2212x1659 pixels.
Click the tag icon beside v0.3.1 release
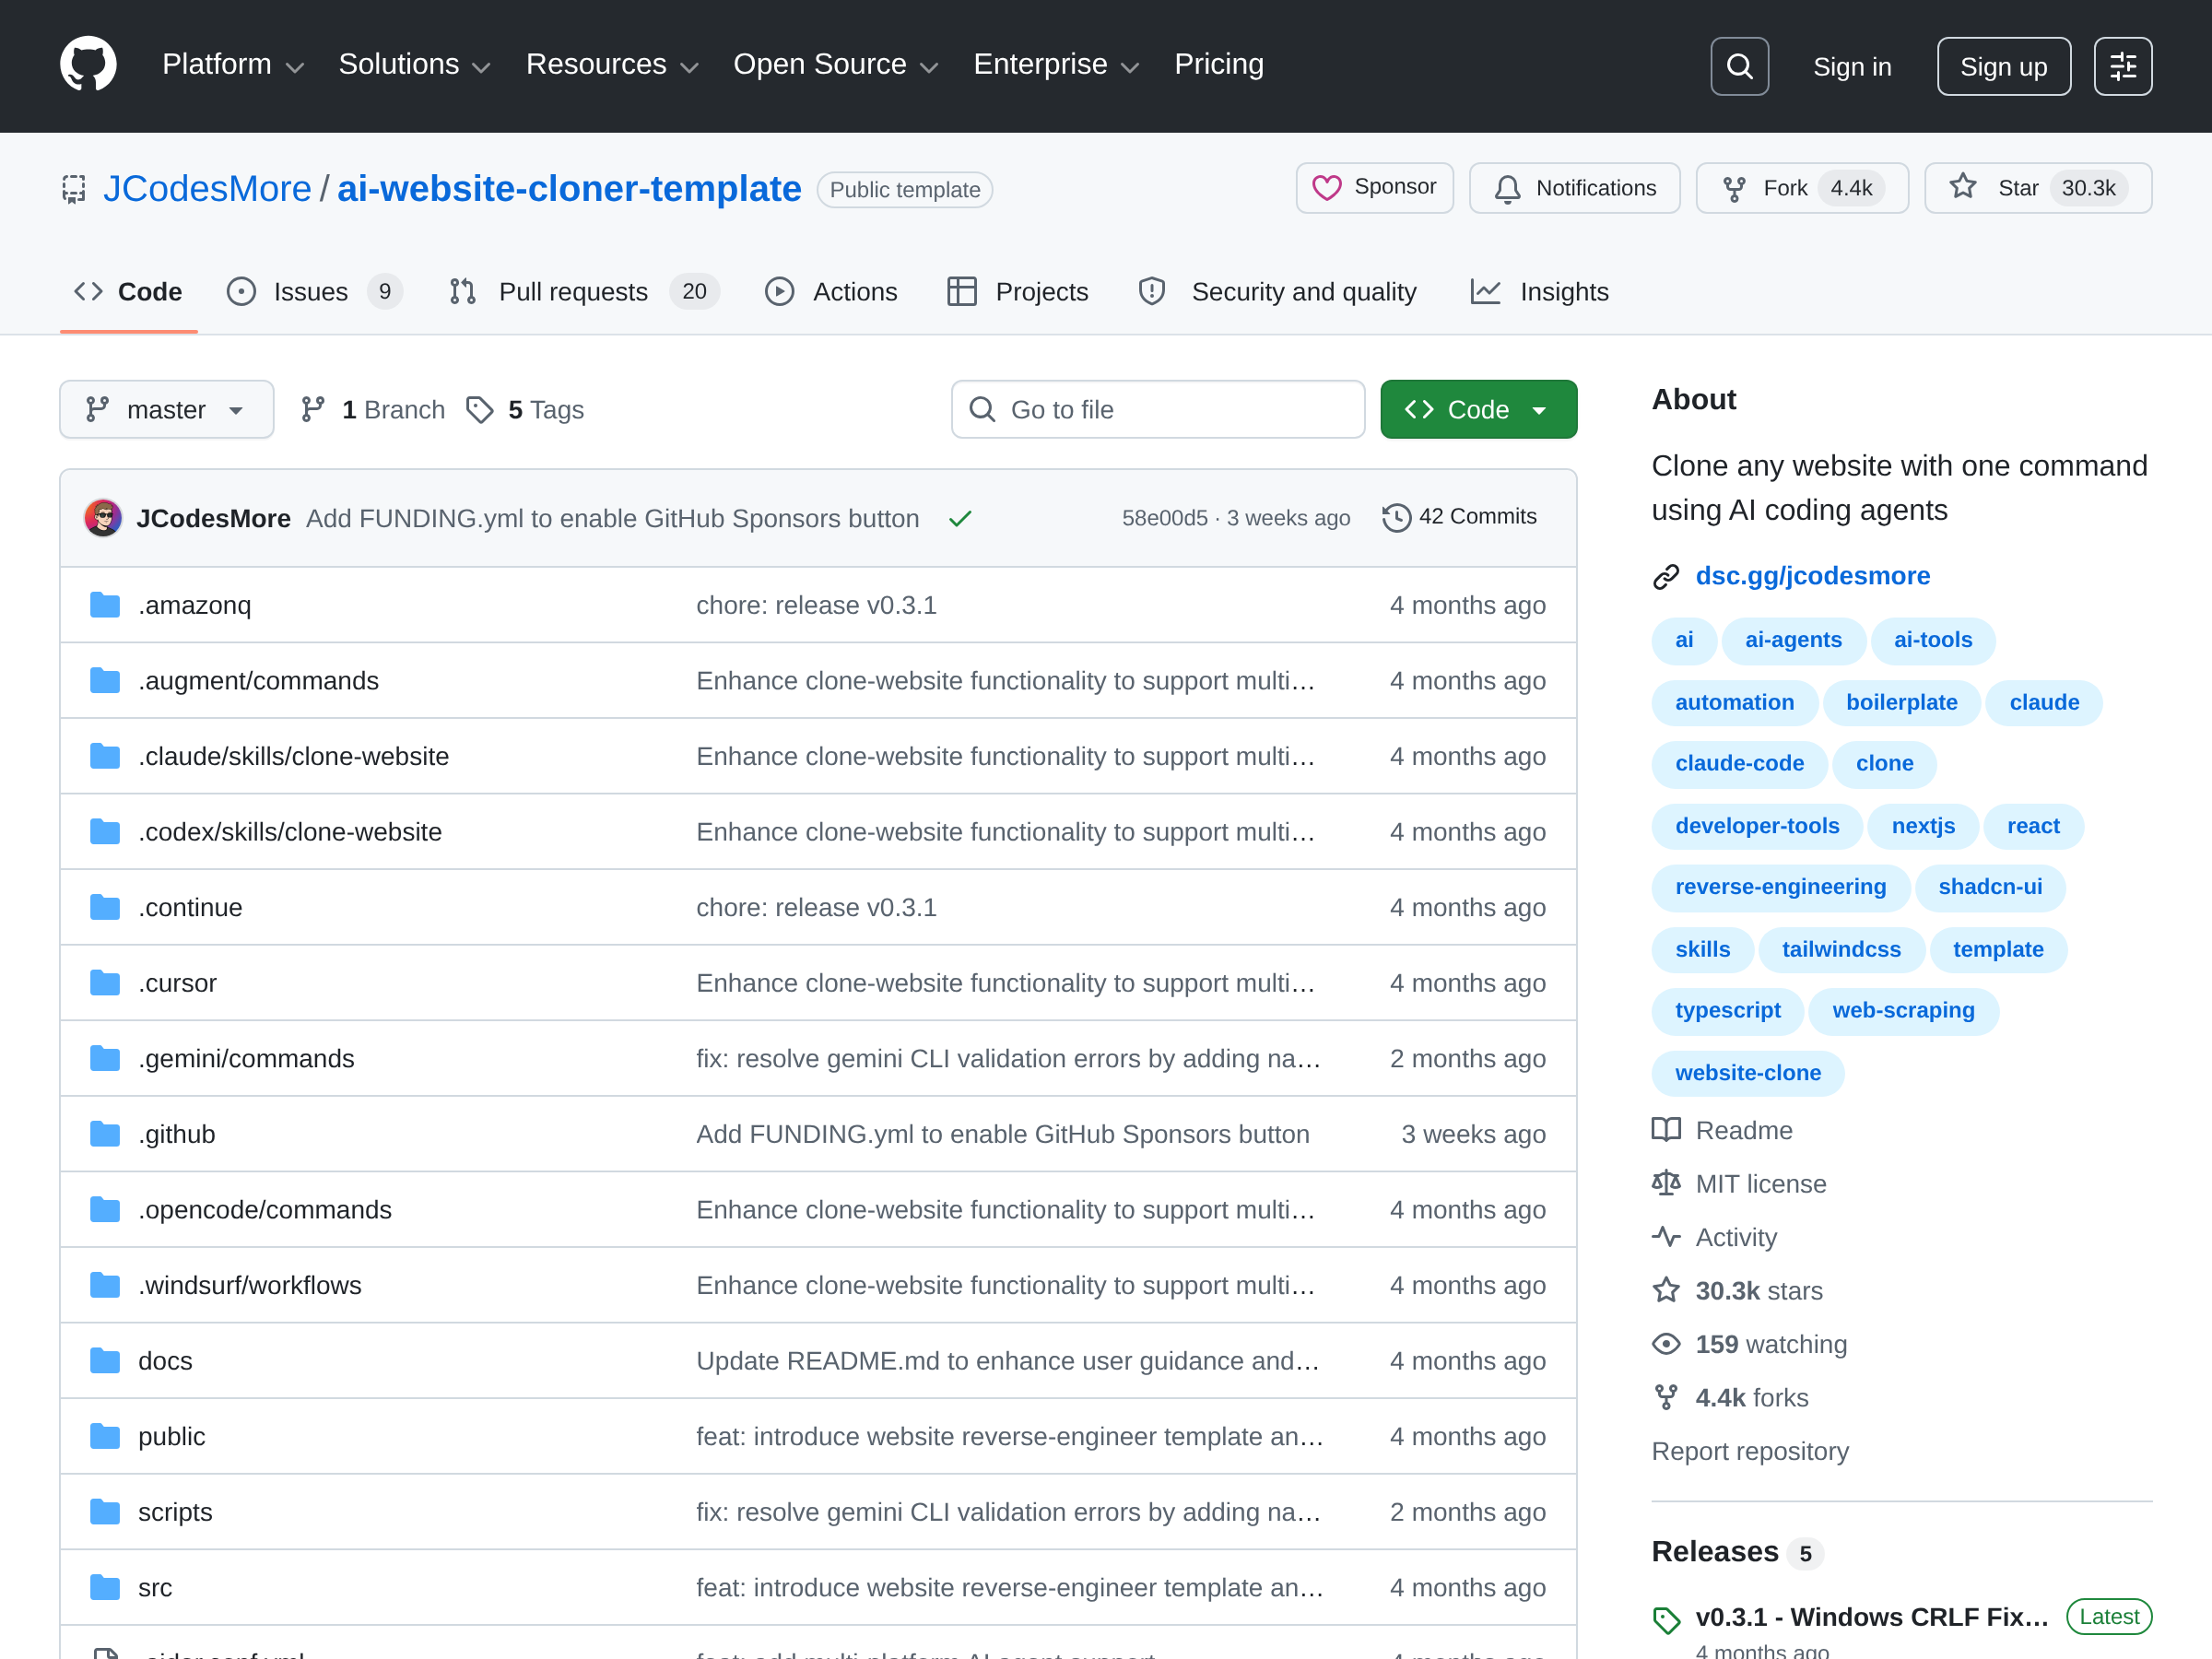[x=1666, y=1619]
